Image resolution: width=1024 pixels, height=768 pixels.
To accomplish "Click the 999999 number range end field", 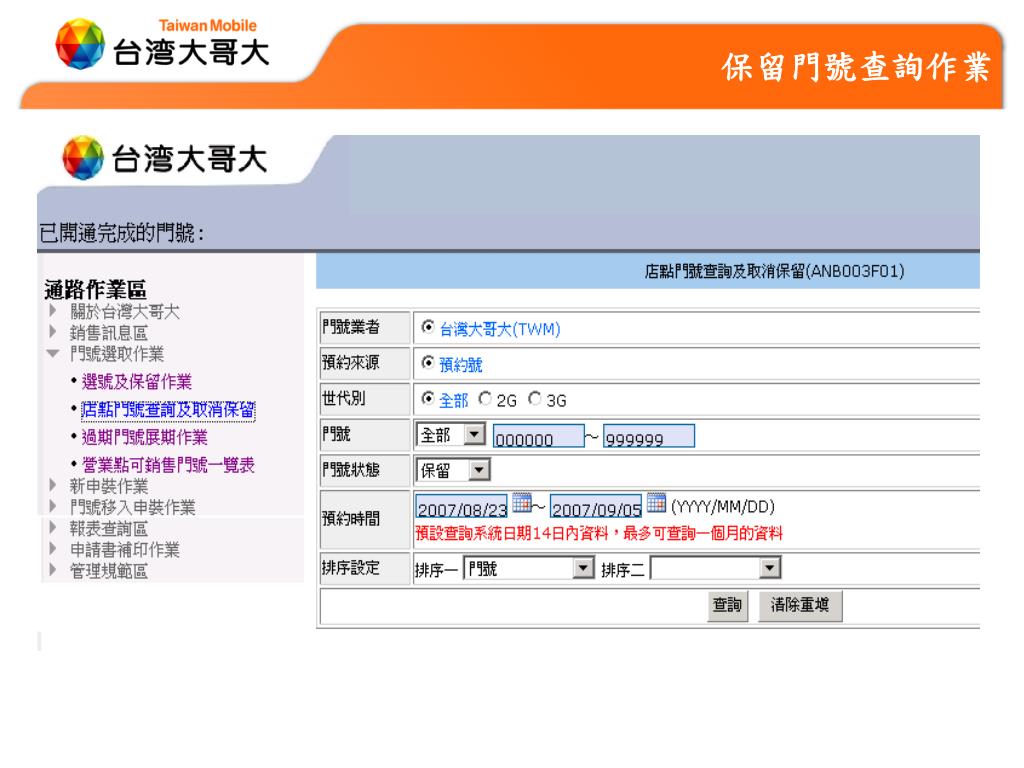I will [x=648, y=436].
